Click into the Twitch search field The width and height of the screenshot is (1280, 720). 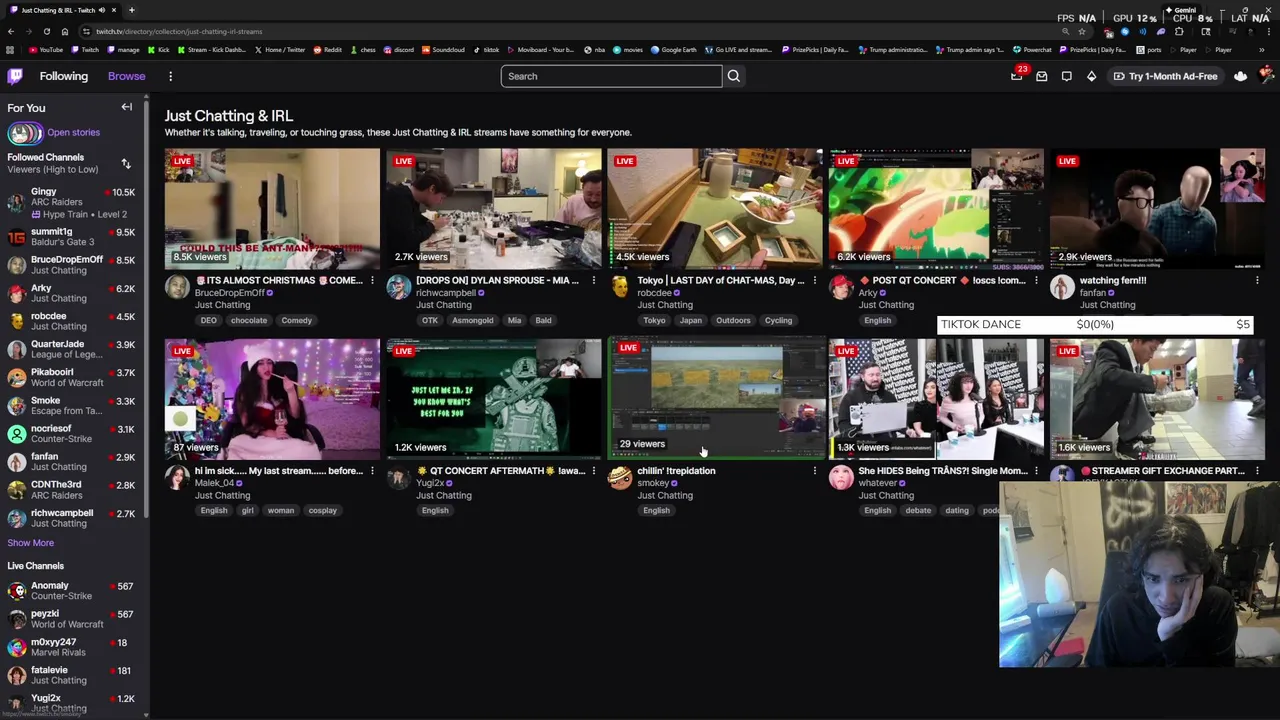[x=611, y=76]
